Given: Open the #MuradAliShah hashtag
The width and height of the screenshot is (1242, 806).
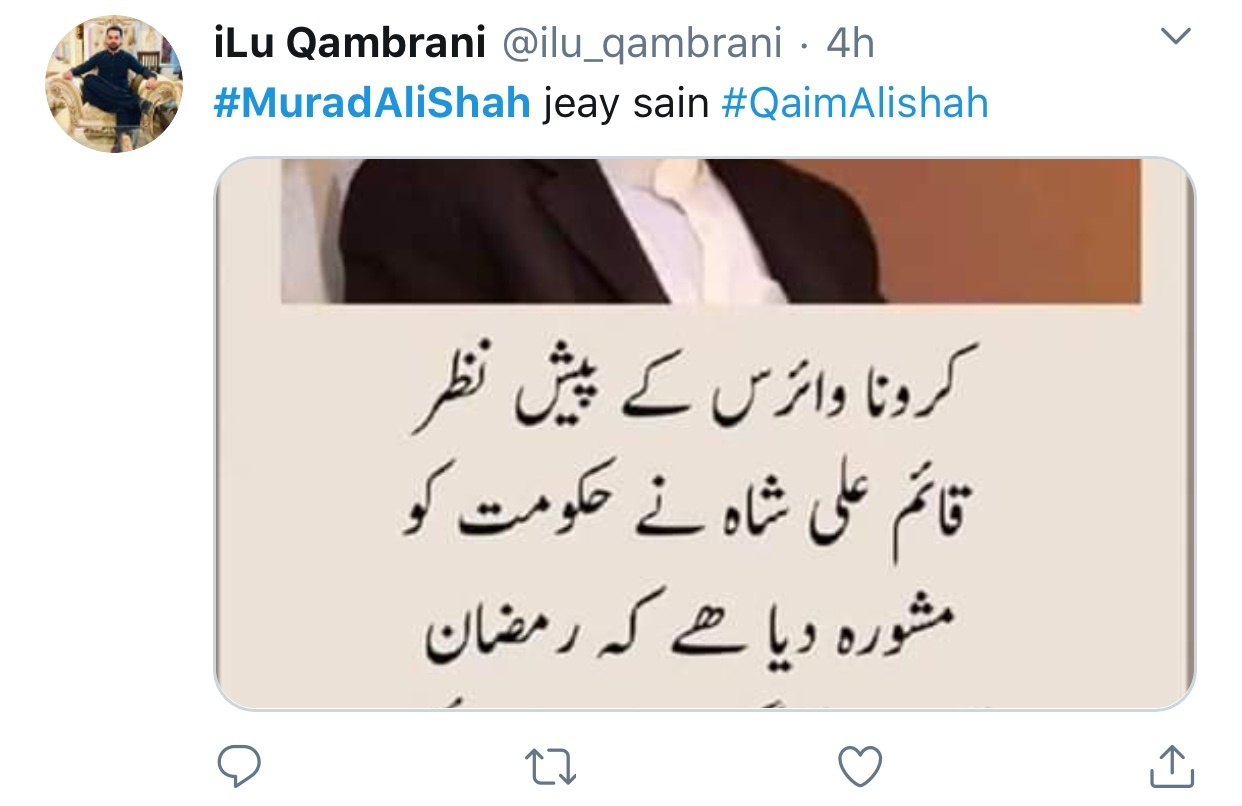Looking at the screenshot, I should [372, 103].
